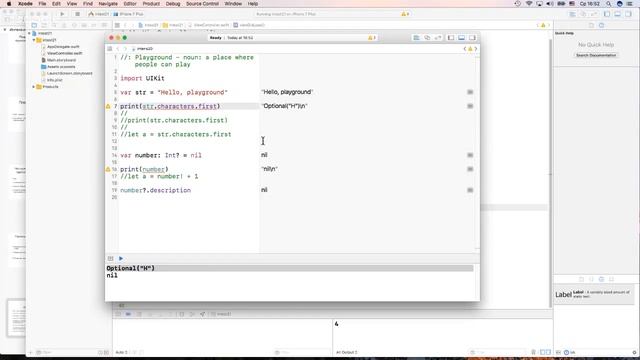Image resolution: width=640 pixels, height=360 pixels.
Task: Toggle playground utilities panel
Action: 472,38
